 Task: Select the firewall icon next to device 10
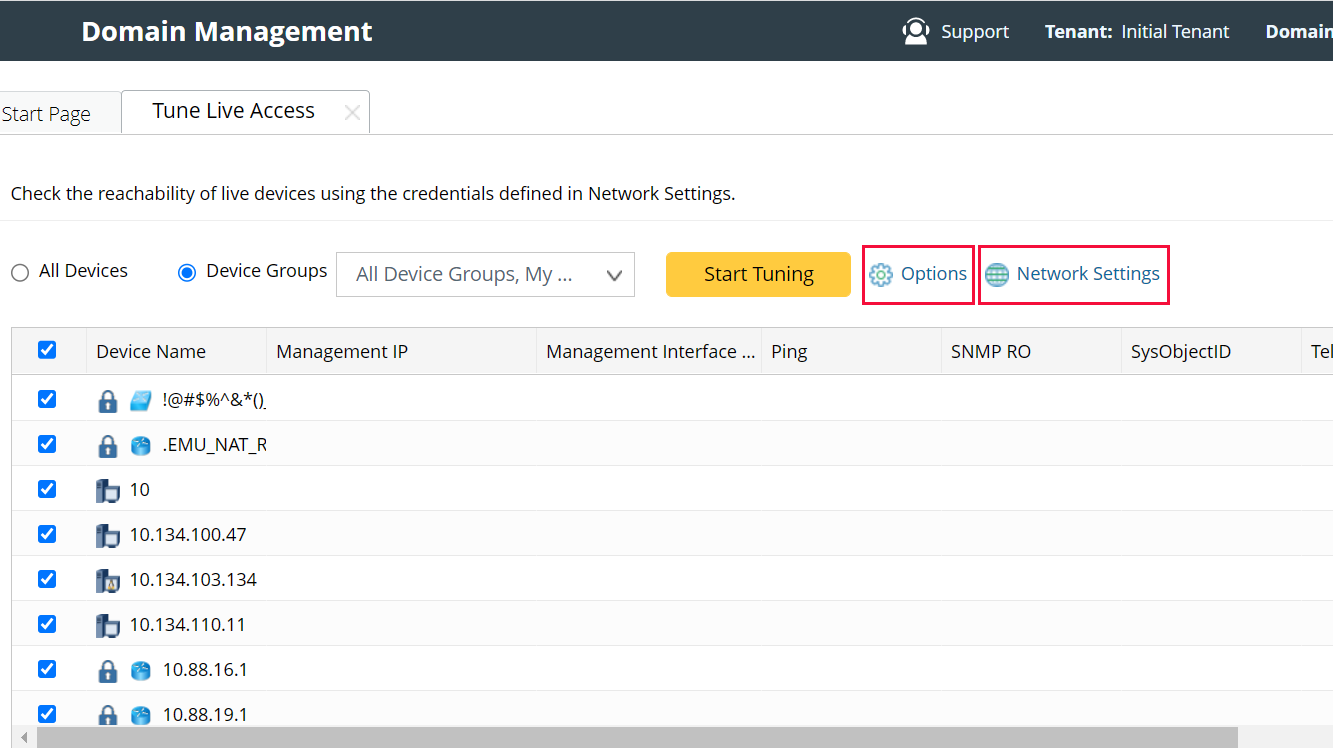point(107,489)
